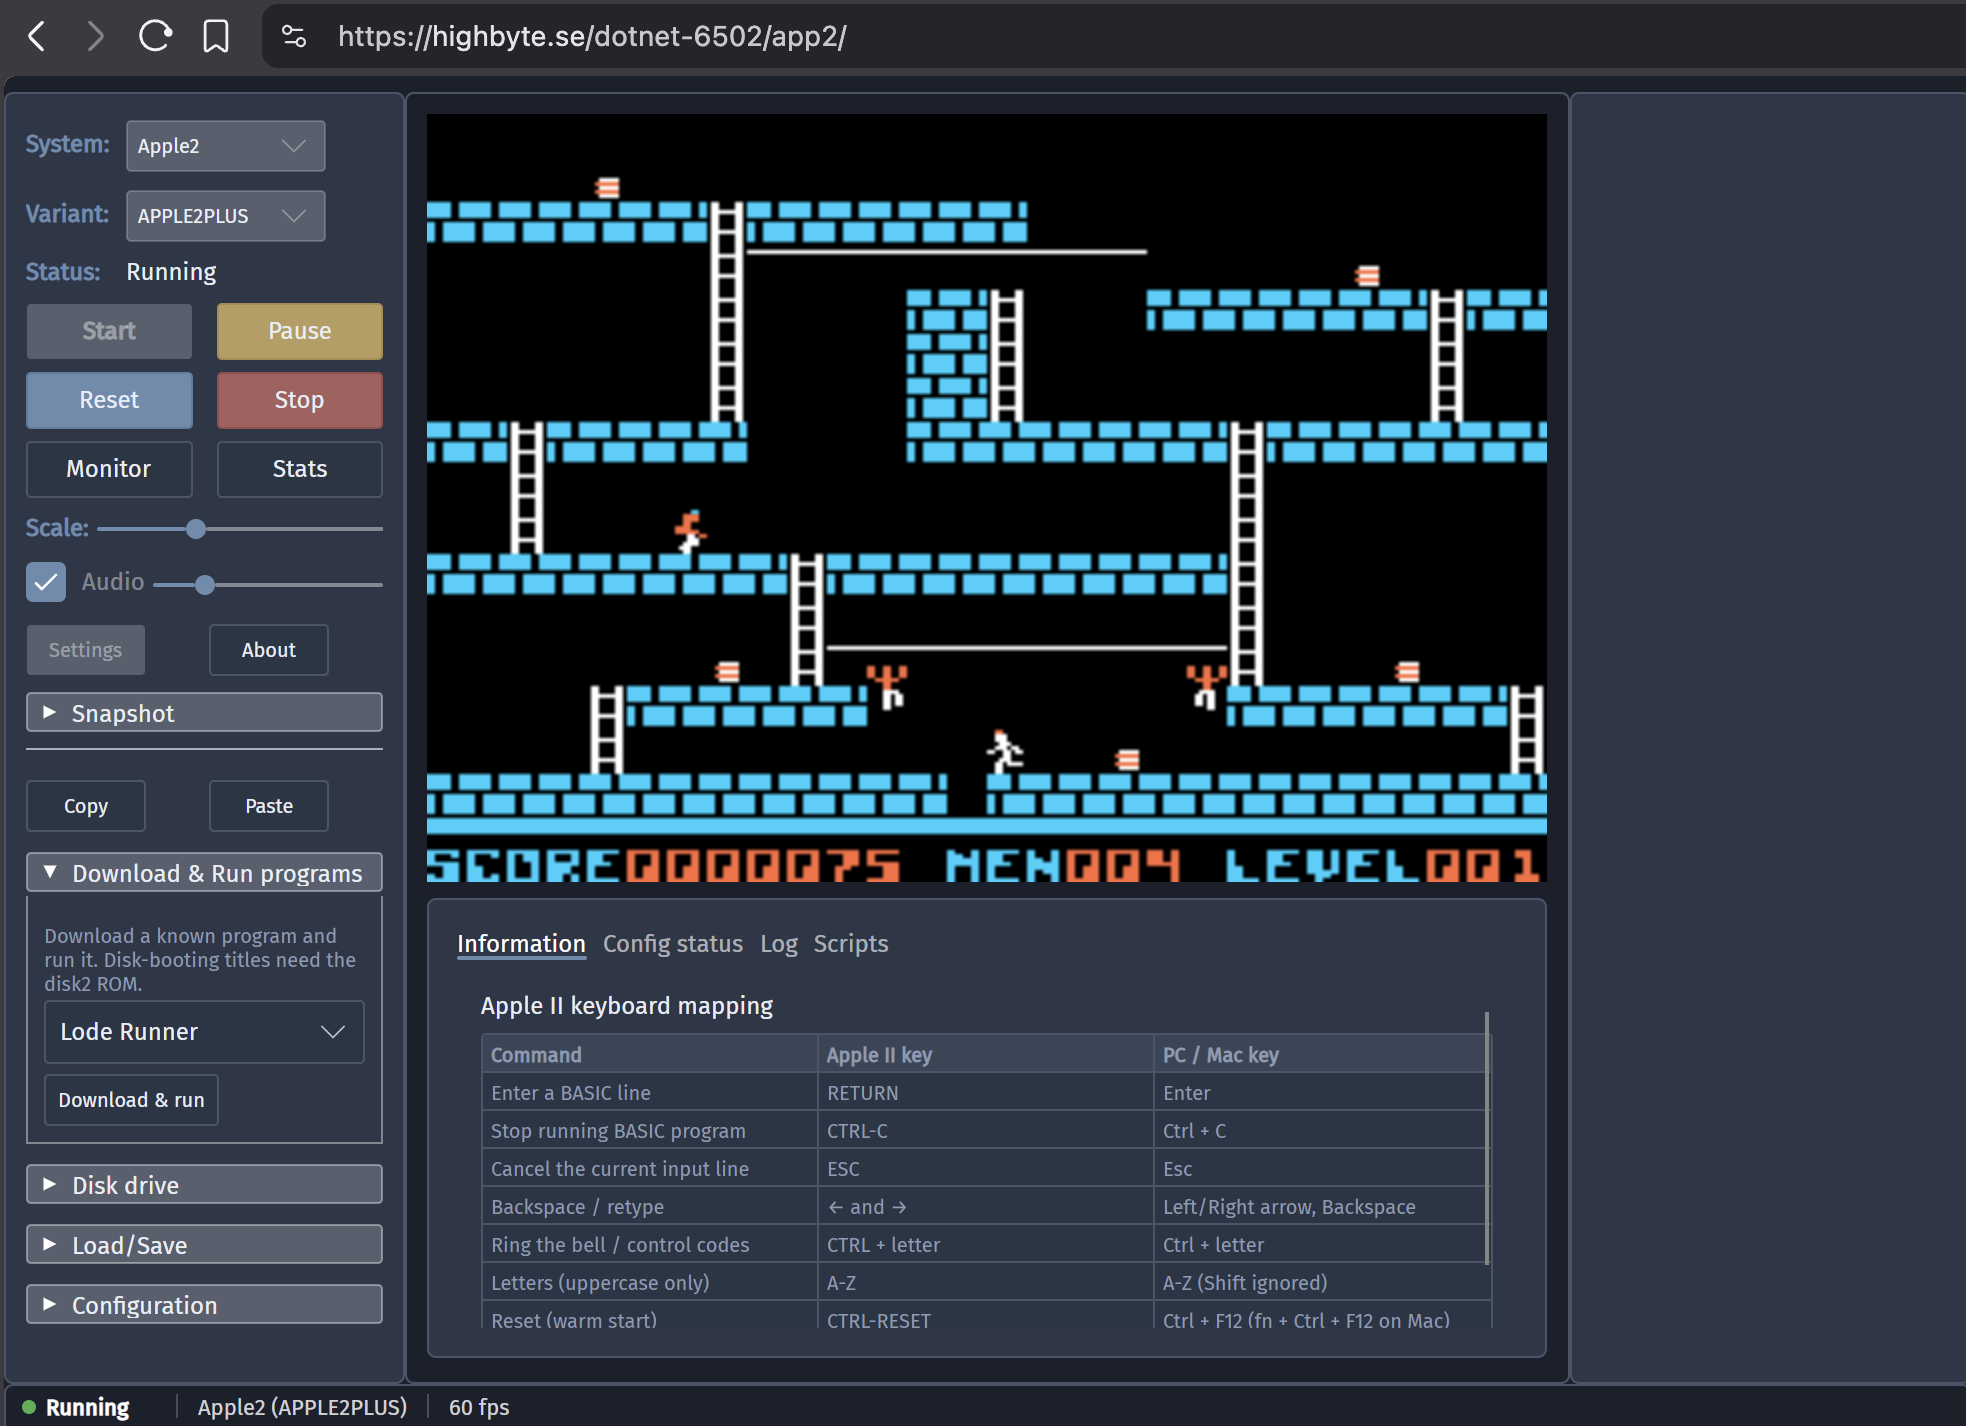Screen dimensions: 1966x1426
Task: Click the 'Backspace / retype' cell
Action: coord(649,1207)
